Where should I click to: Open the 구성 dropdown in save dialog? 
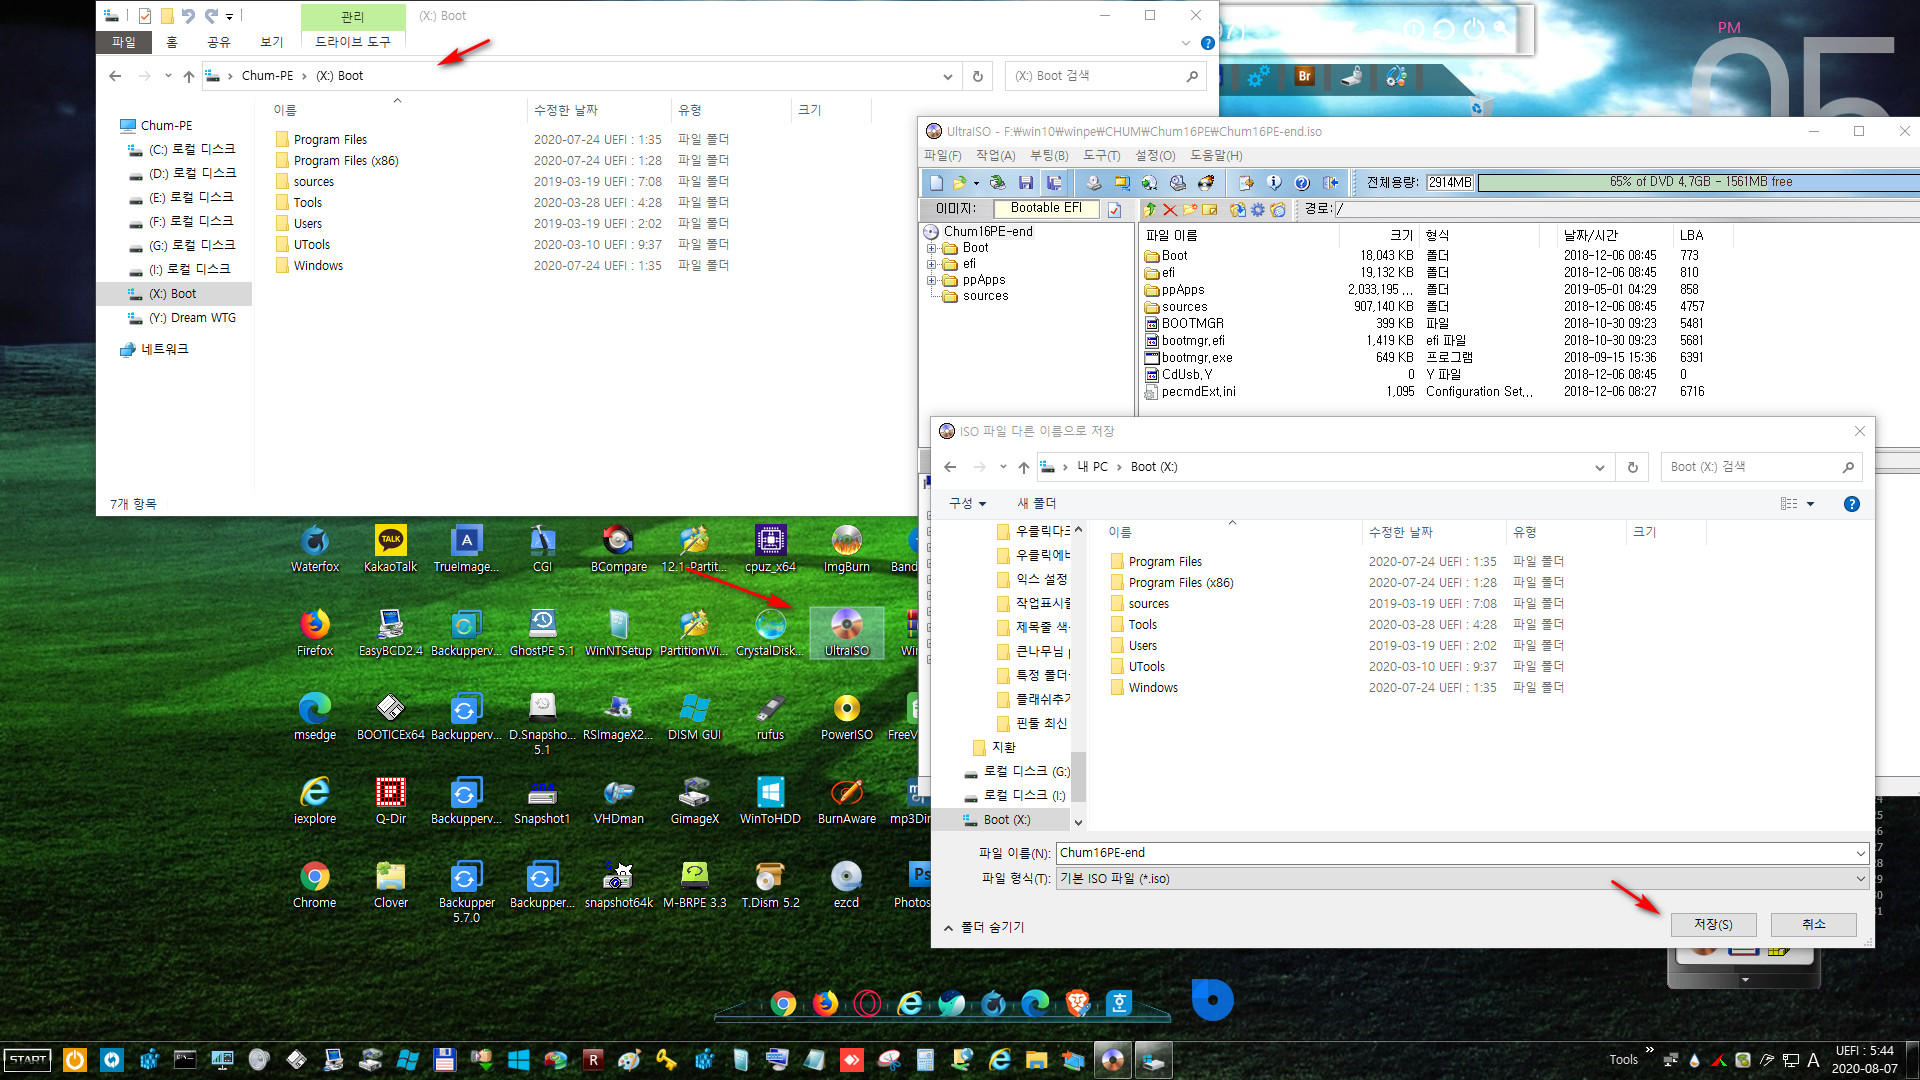pyautogui.click(x=967, y=503)
